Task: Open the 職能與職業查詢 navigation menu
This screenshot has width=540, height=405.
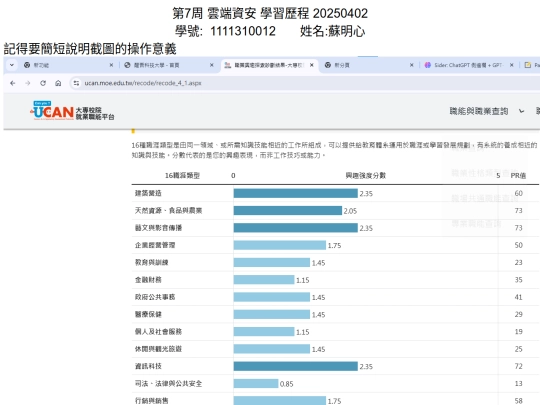Action: point(479,111)
